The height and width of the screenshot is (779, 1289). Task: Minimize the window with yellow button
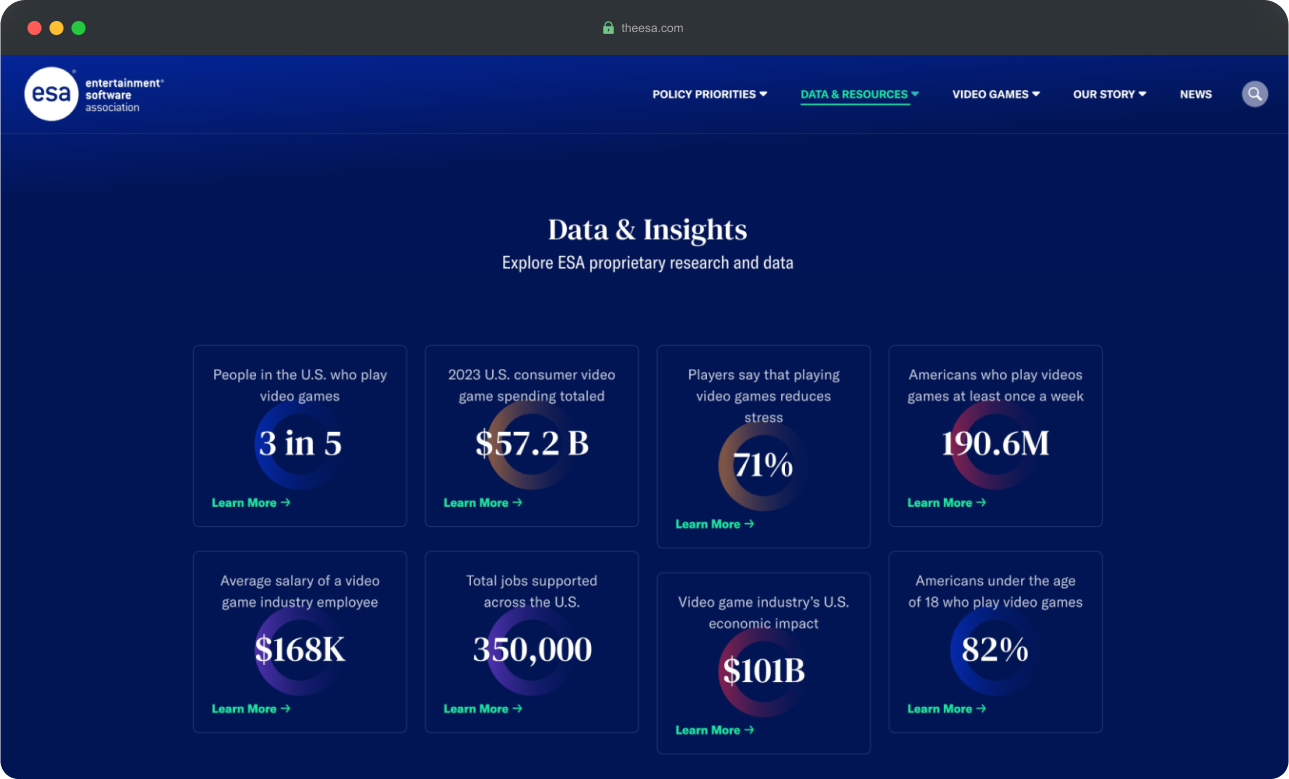click(56, 28)
